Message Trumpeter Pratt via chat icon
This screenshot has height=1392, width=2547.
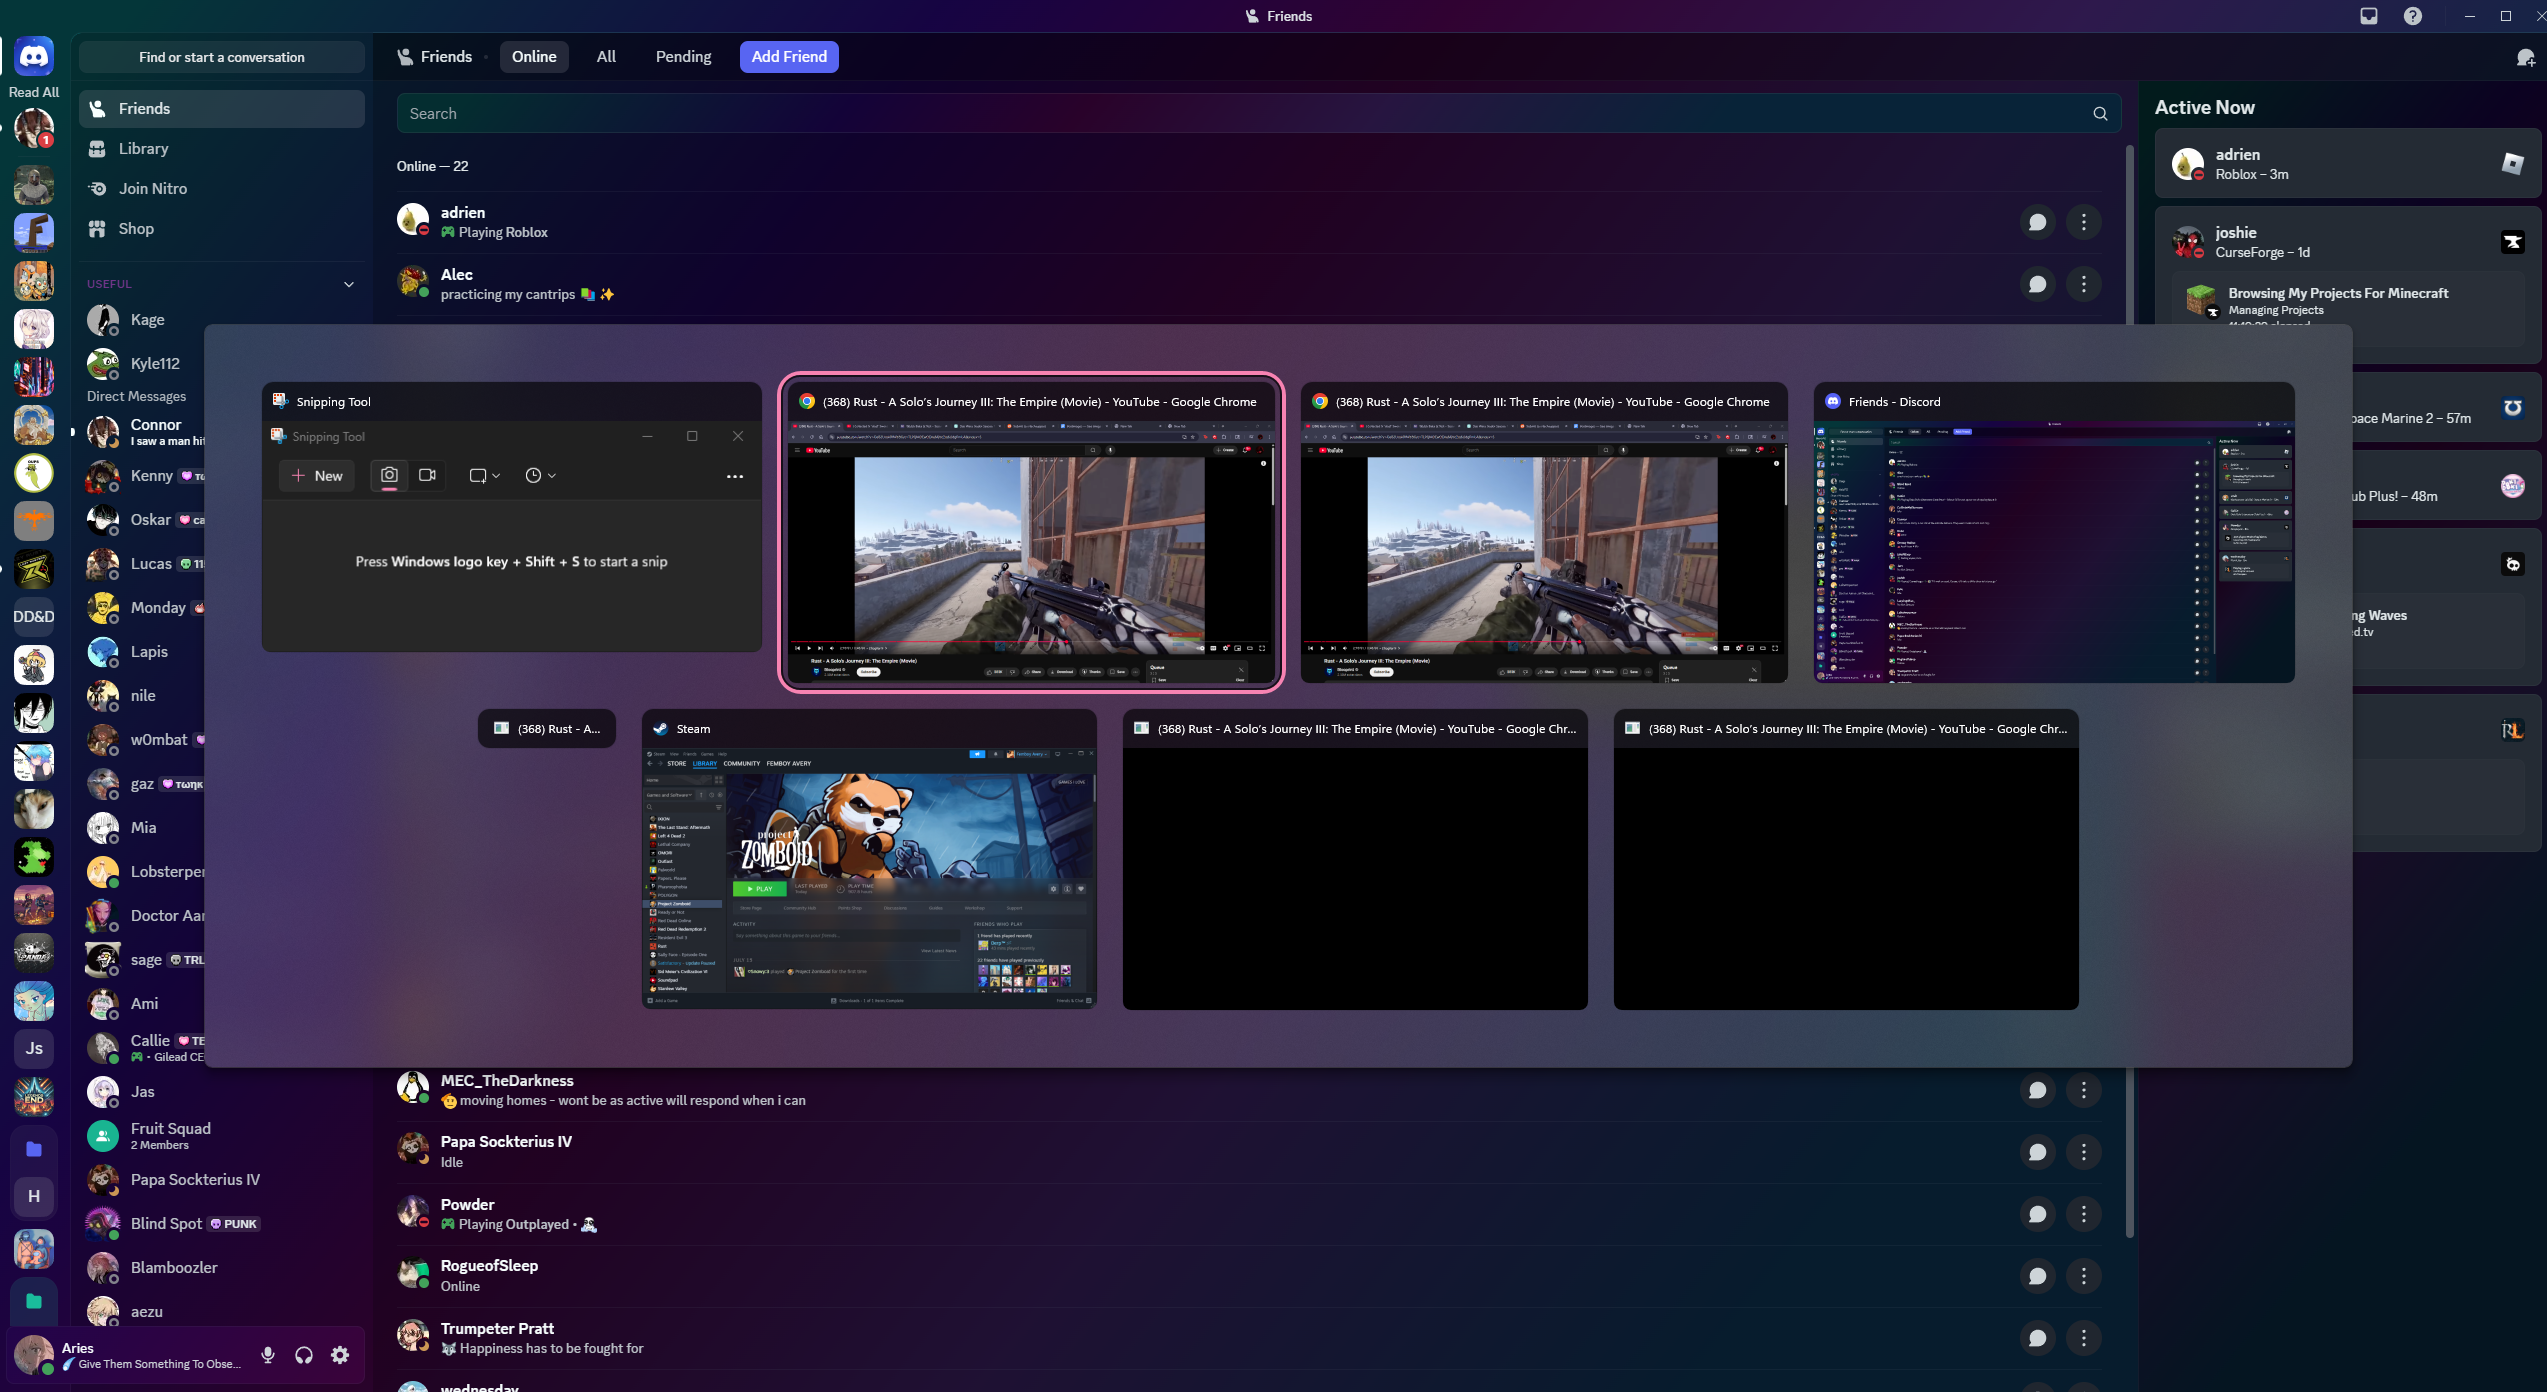tap(2037, 1338)
